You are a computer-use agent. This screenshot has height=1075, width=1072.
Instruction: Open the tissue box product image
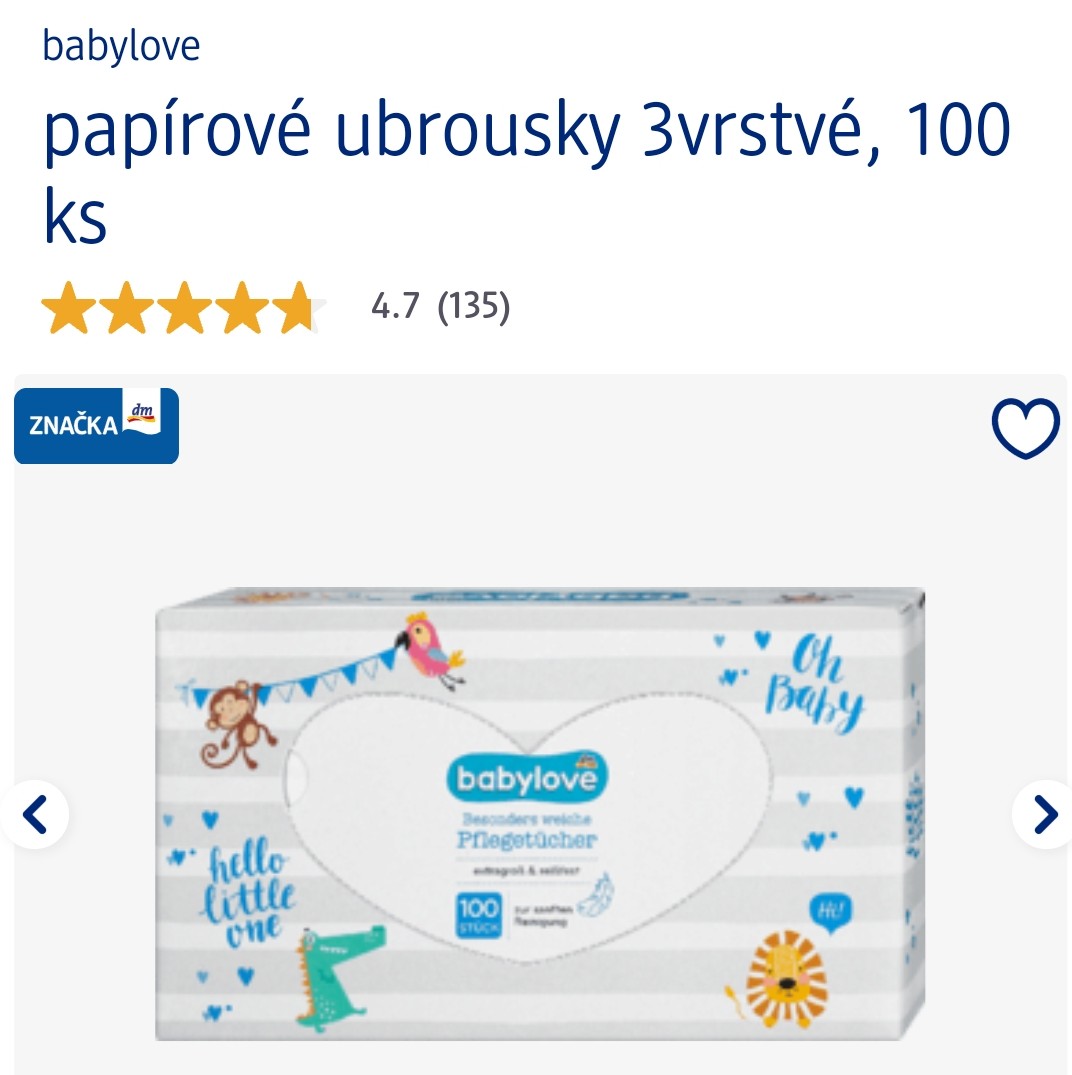click(539, 813)
